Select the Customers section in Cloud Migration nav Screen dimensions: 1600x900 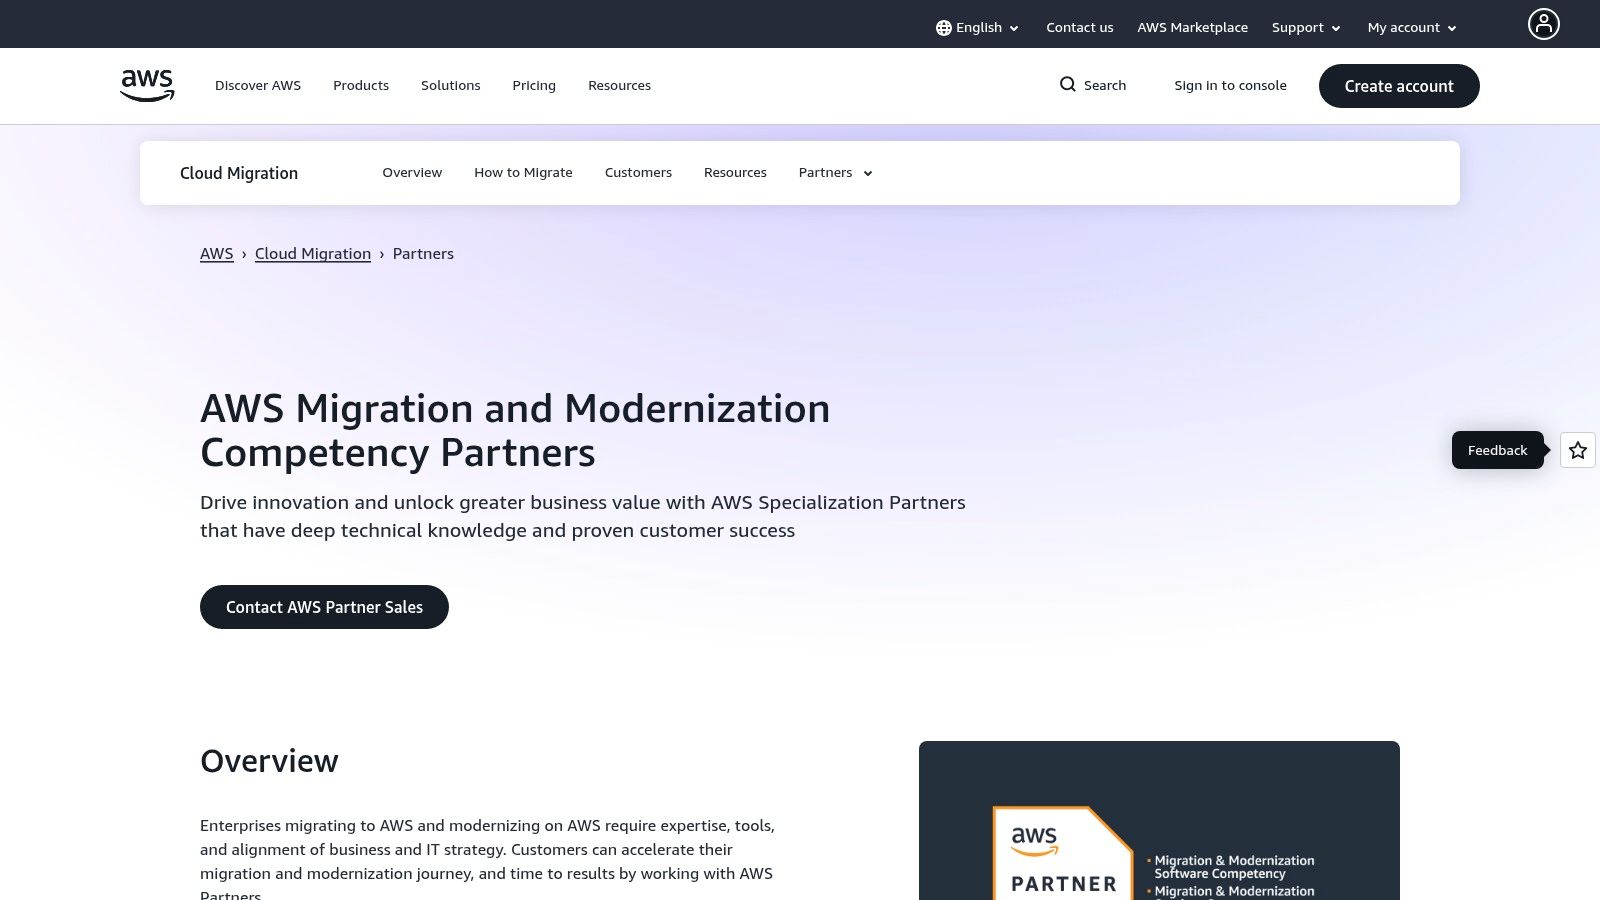638,172
